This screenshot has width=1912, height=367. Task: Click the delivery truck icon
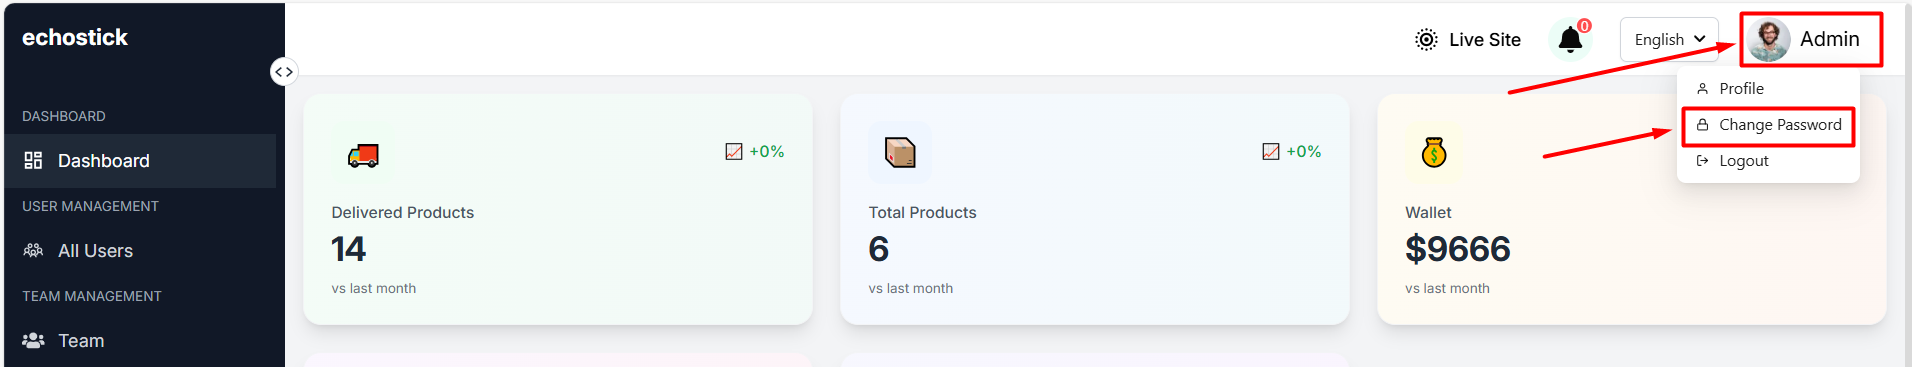pos(363,155)
